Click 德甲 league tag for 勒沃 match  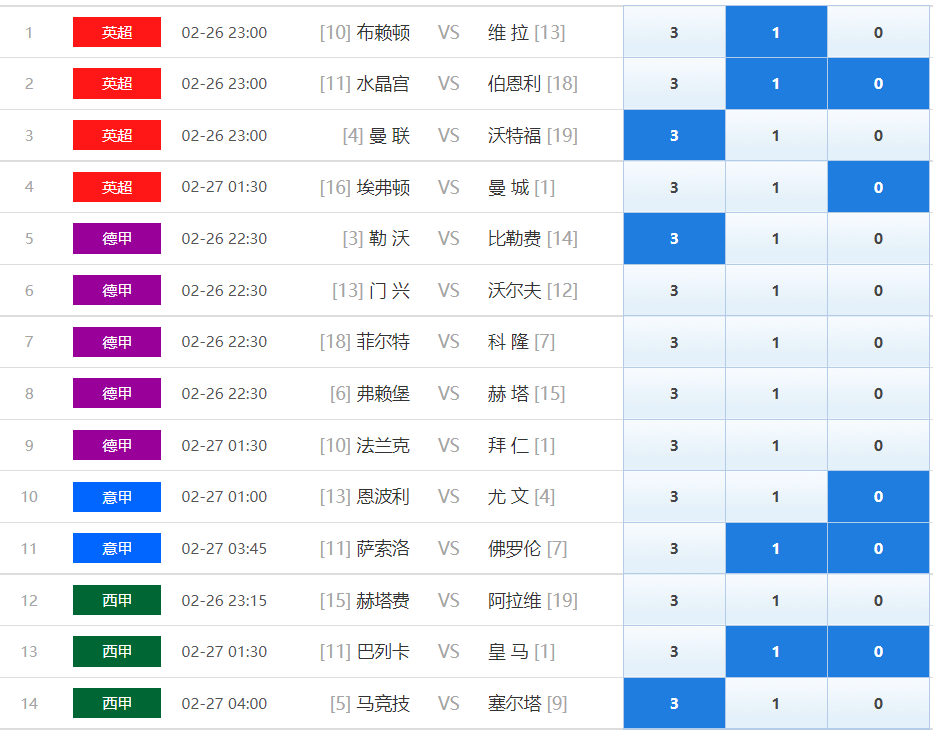pos(117,239)
